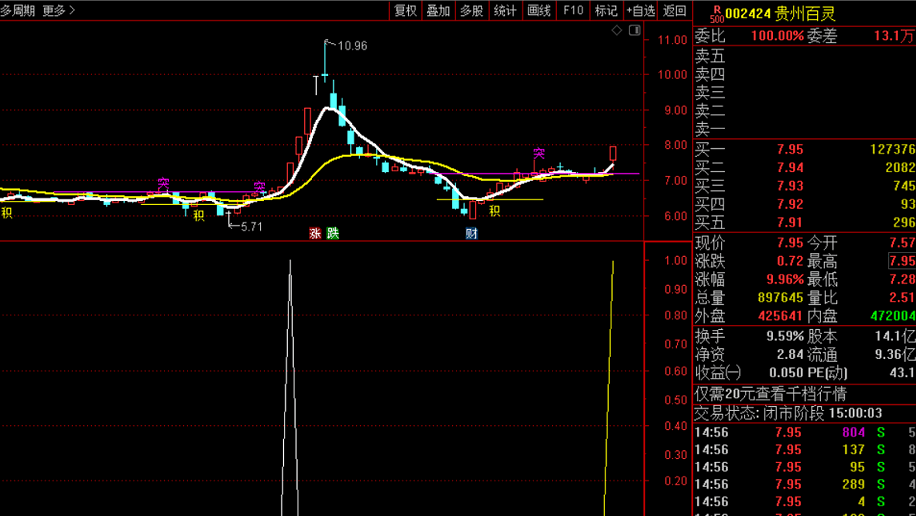The image size is (916, 516).
Task: Click the boxed 最高 value 7.95
Action: coord(902,261)
